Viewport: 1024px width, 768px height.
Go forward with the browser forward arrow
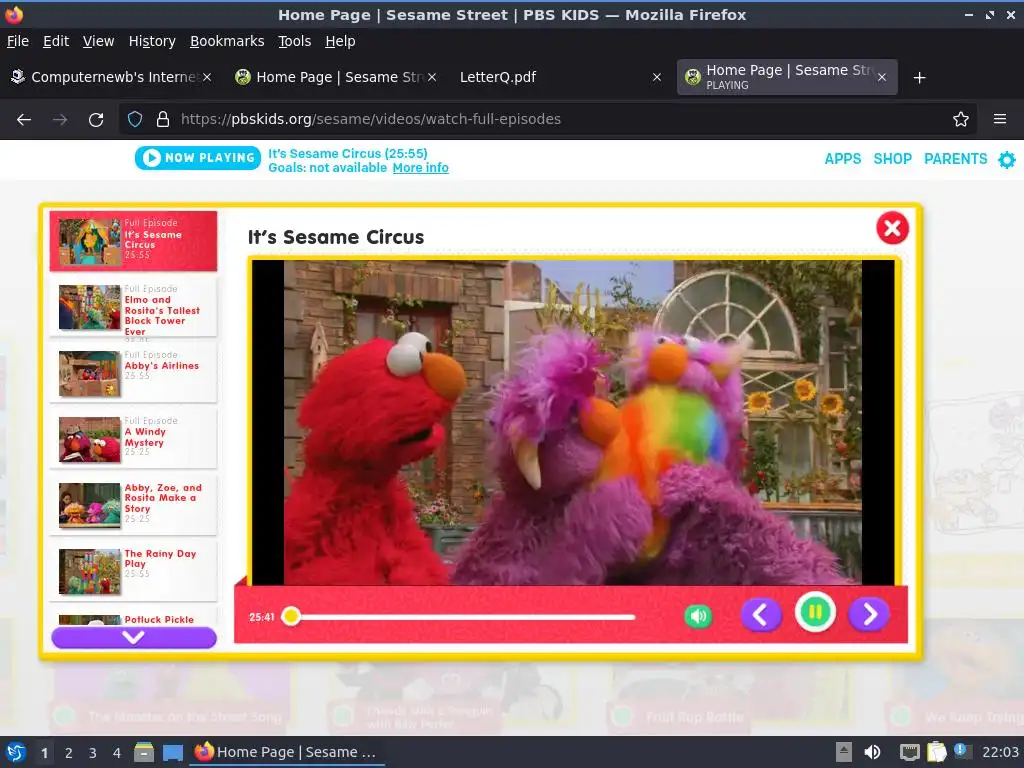[60, 120]
